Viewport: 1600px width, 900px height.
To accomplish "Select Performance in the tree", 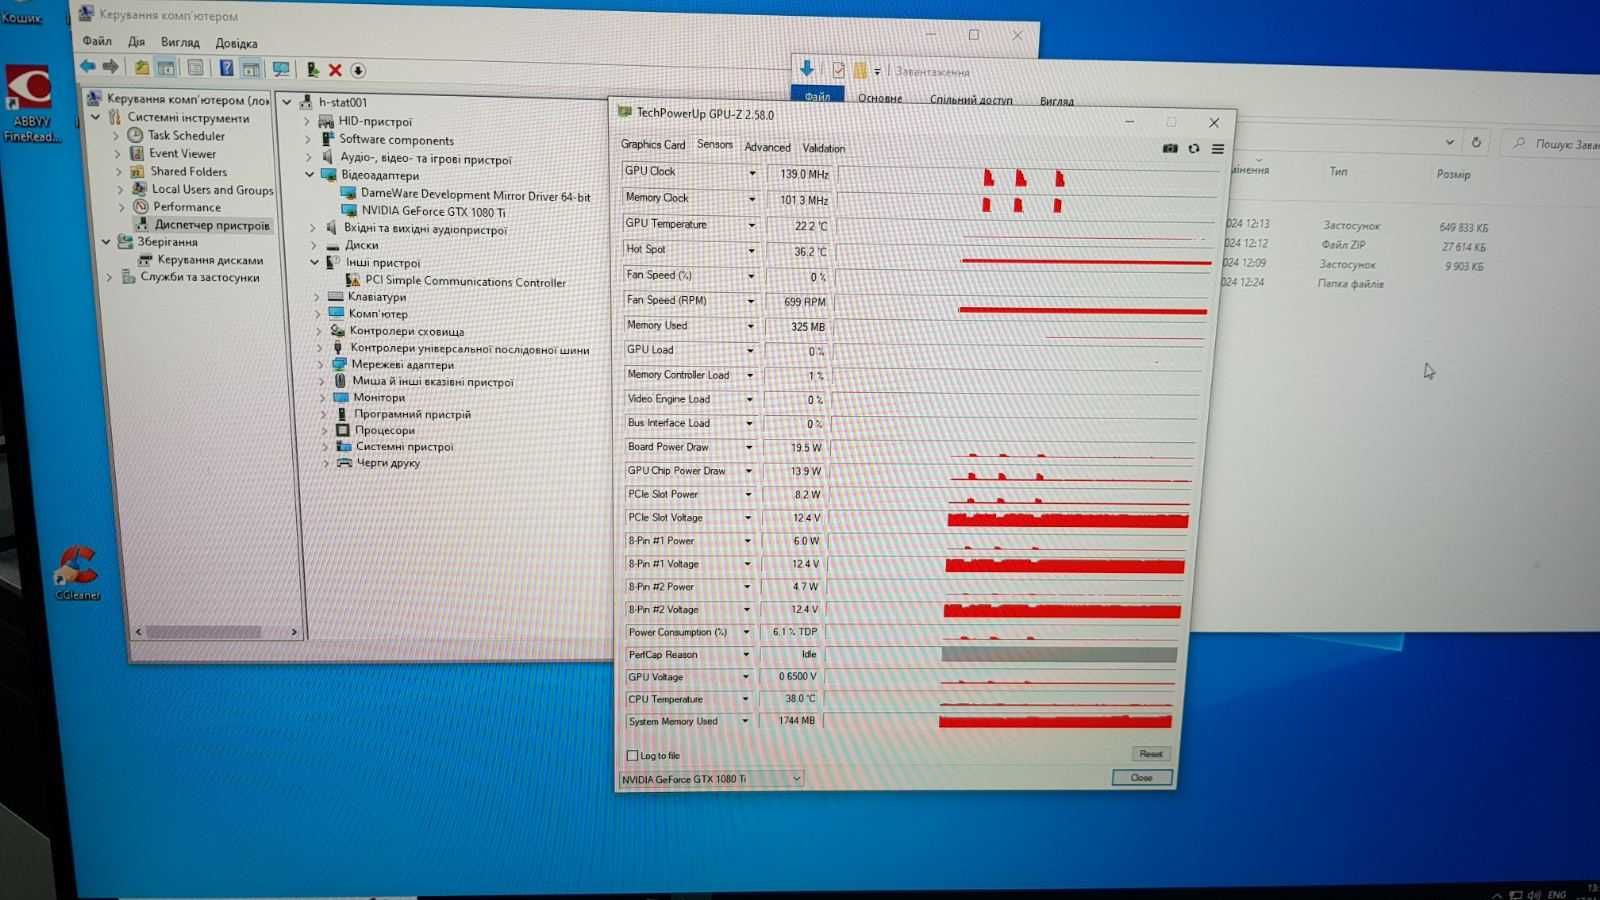I will point(187,207).
